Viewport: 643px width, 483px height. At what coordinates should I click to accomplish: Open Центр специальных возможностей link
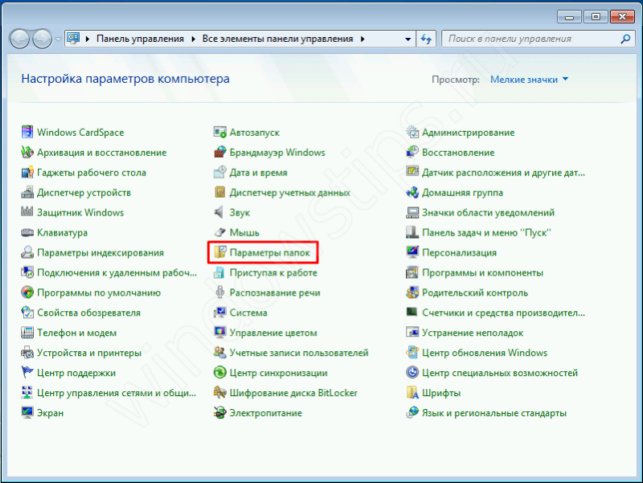coord(500,373)
